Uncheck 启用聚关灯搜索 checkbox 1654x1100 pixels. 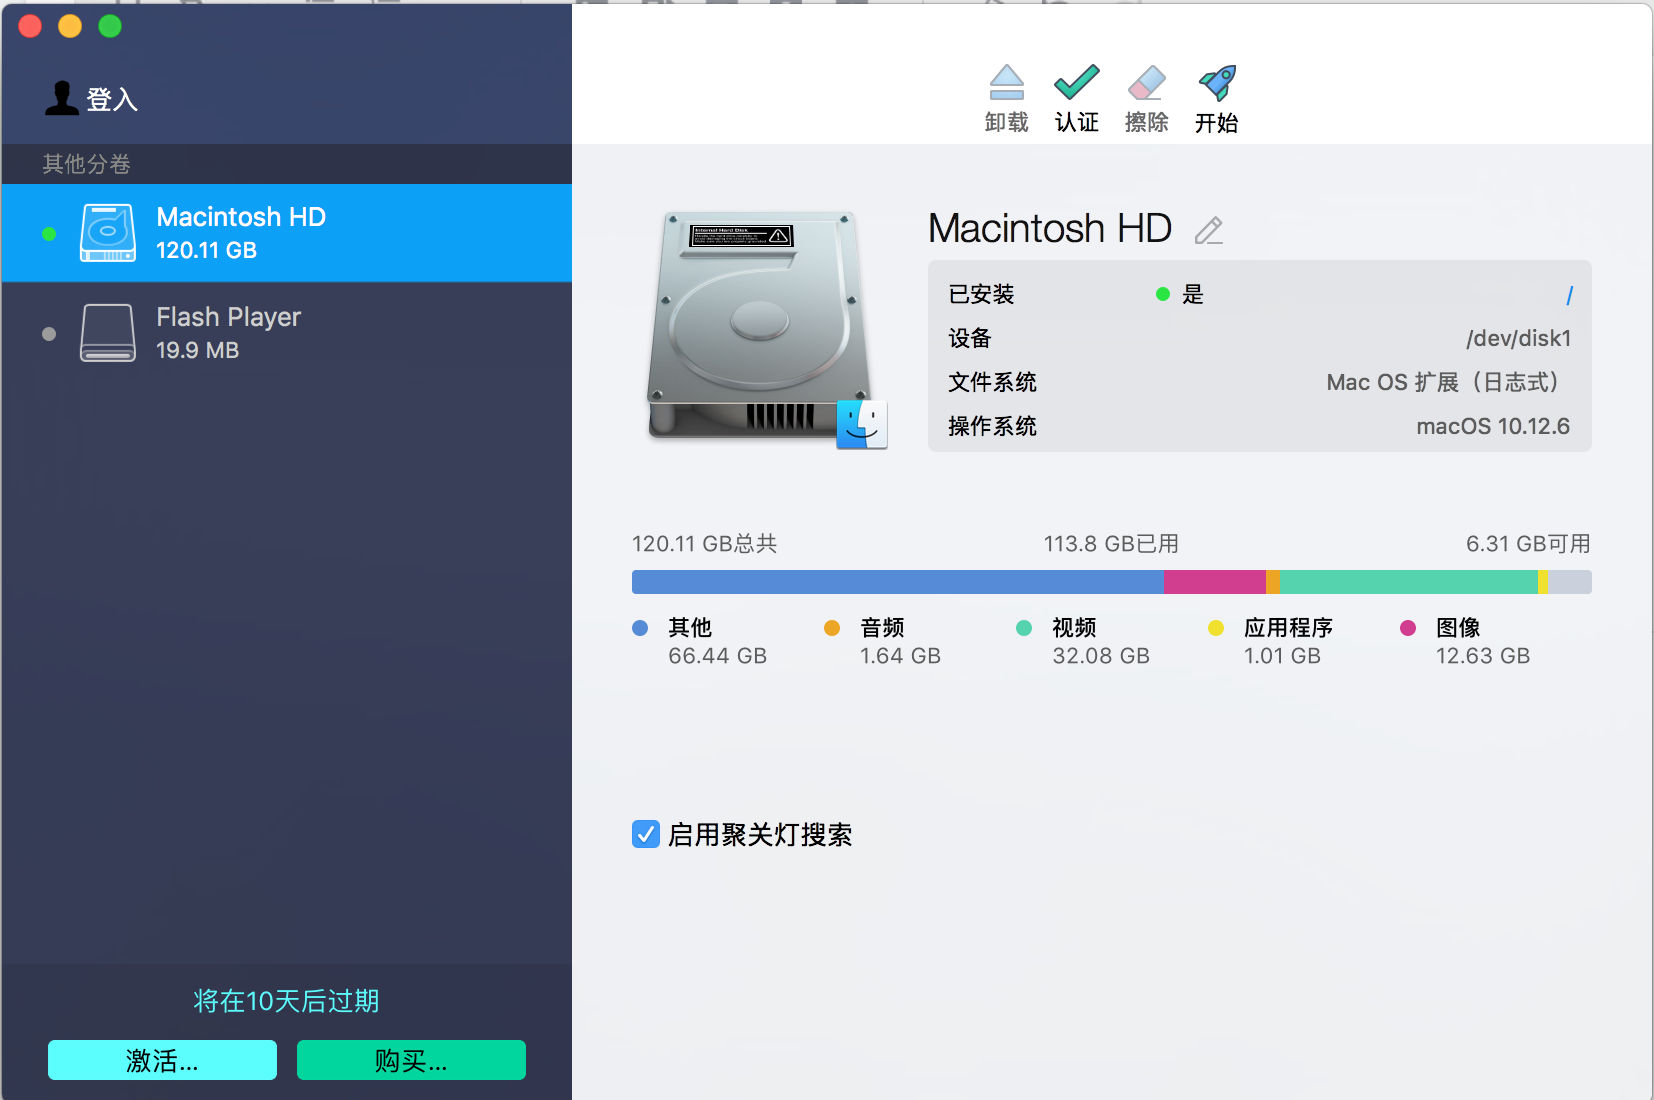point(646,834)
